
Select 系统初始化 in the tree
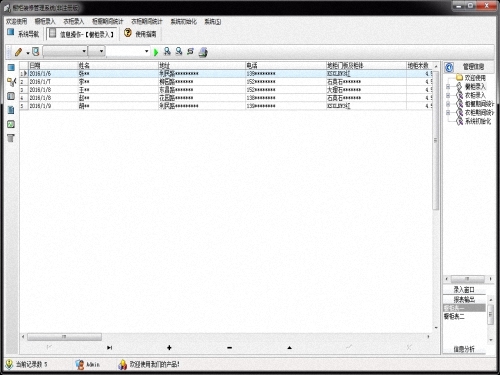(478, 121)
